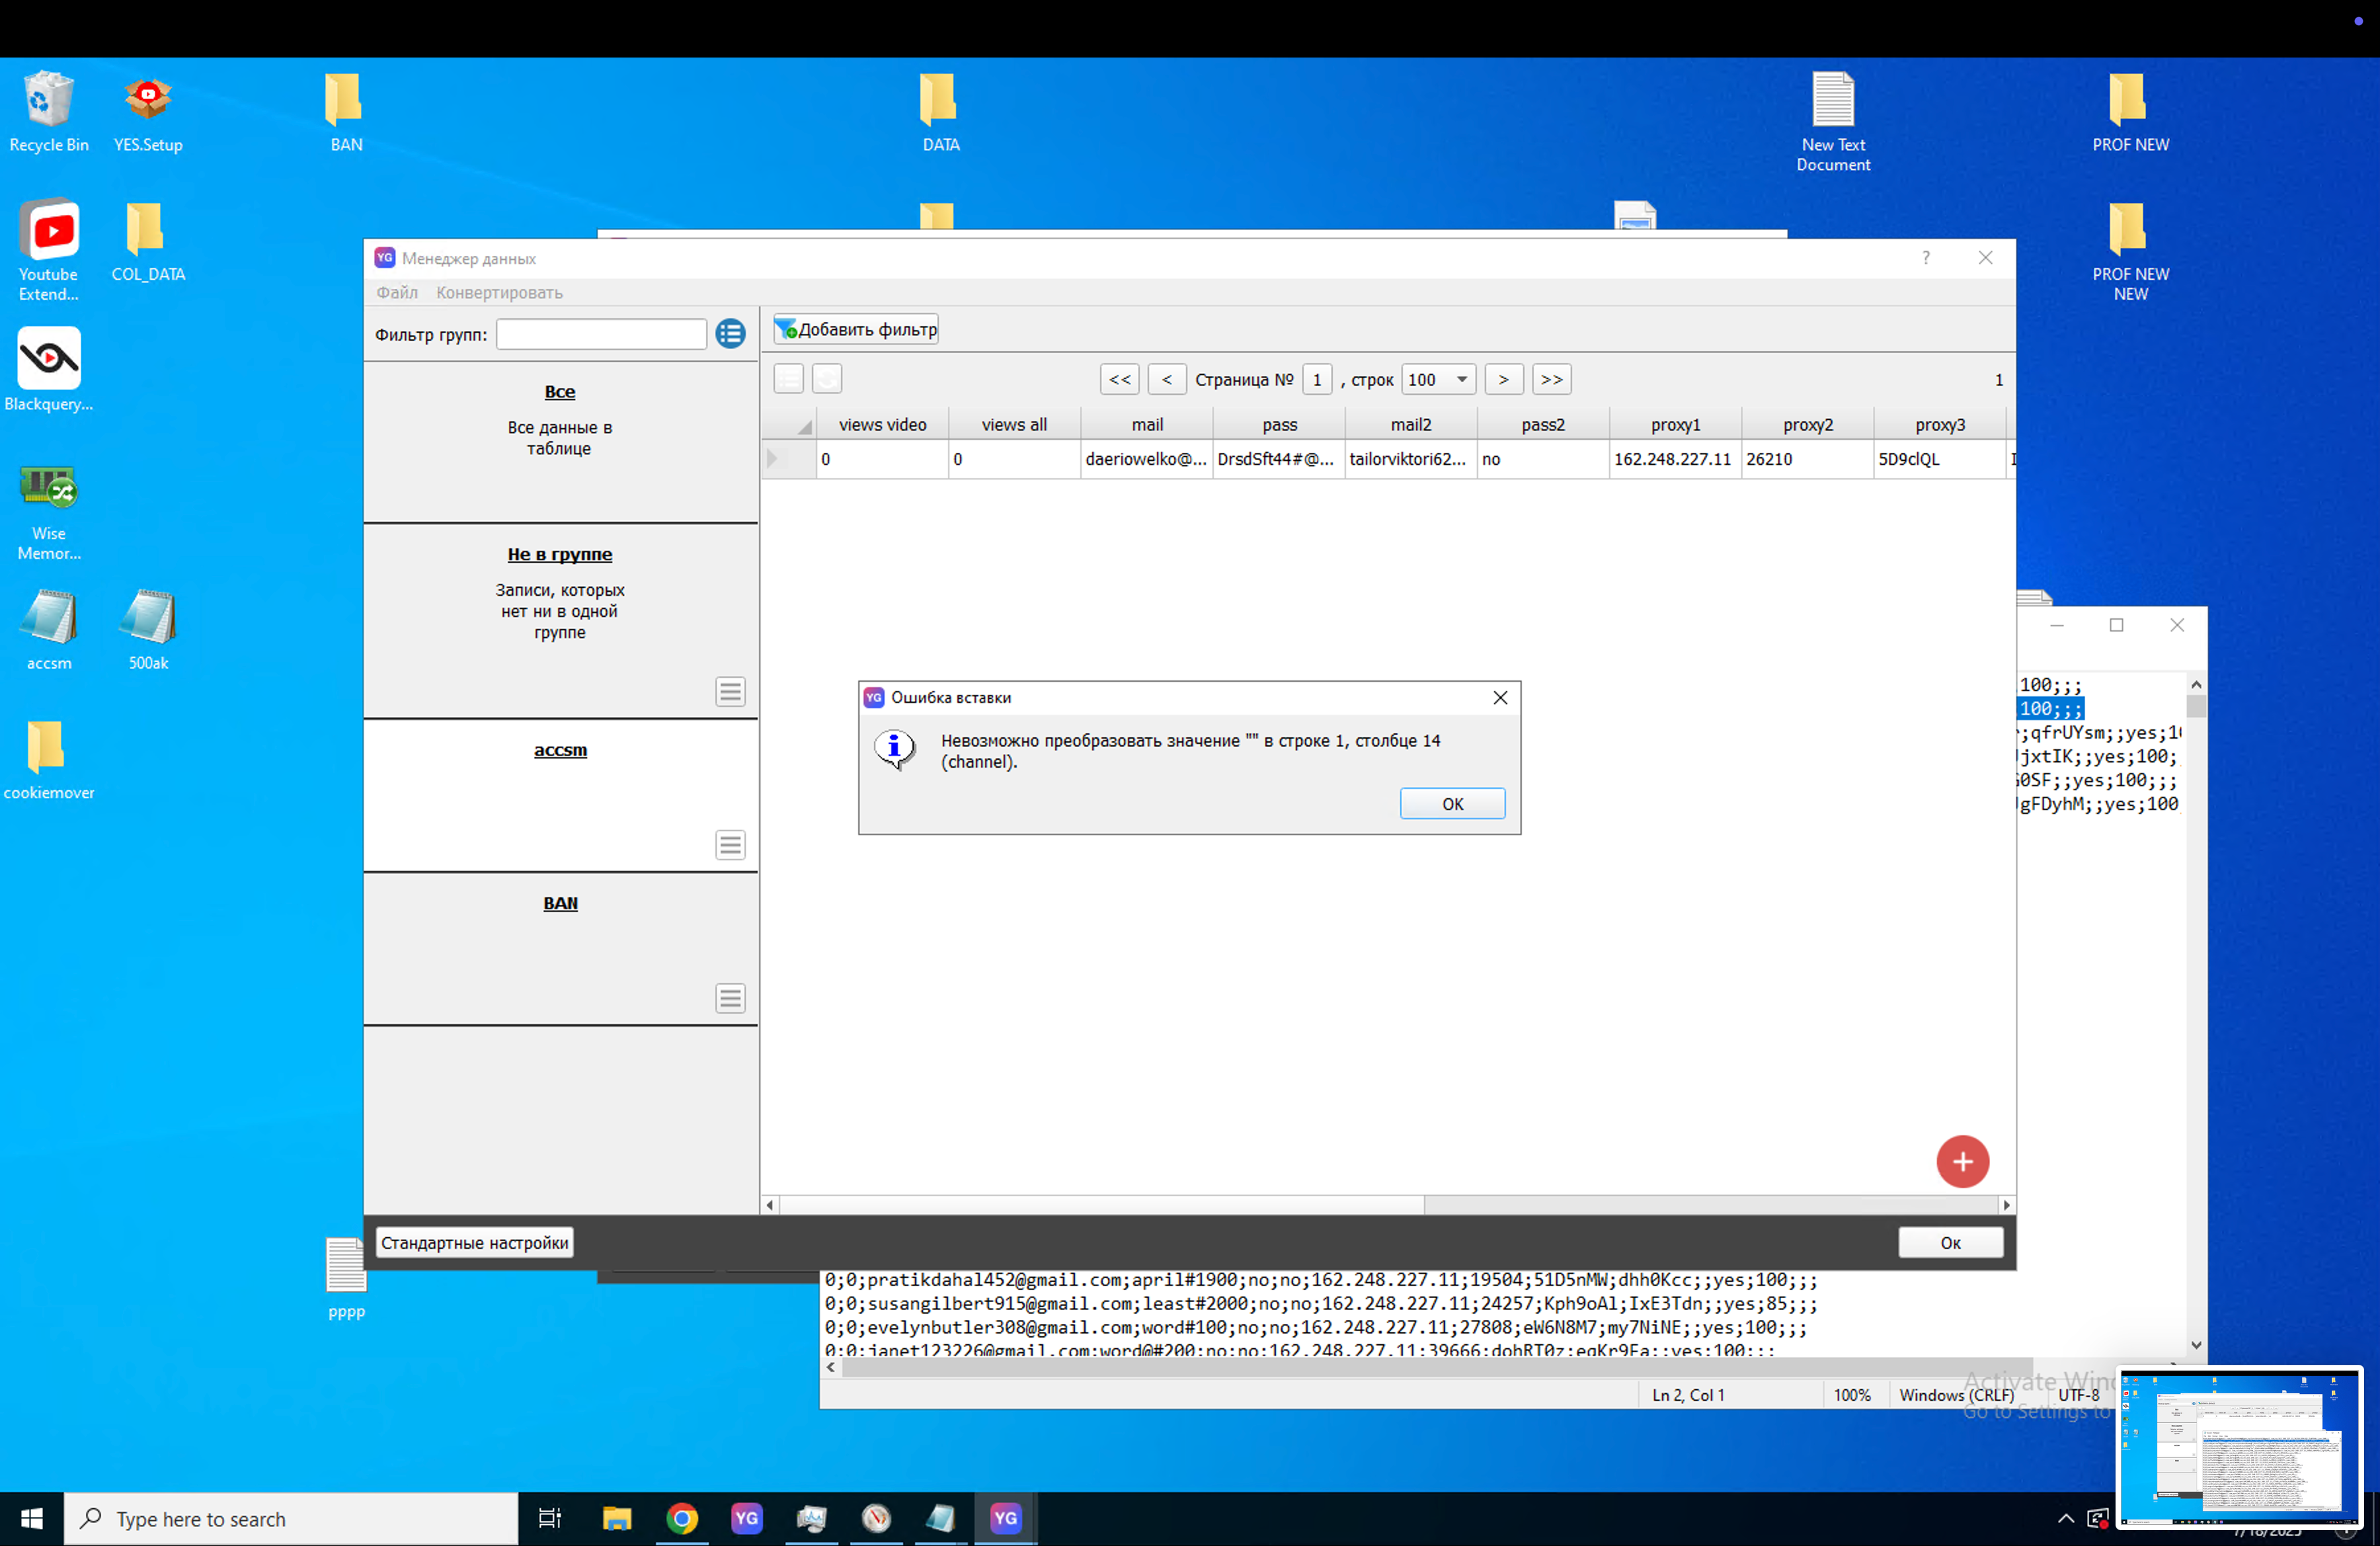
Task: Open Chrome from the taskbar
Action: 682,1518
